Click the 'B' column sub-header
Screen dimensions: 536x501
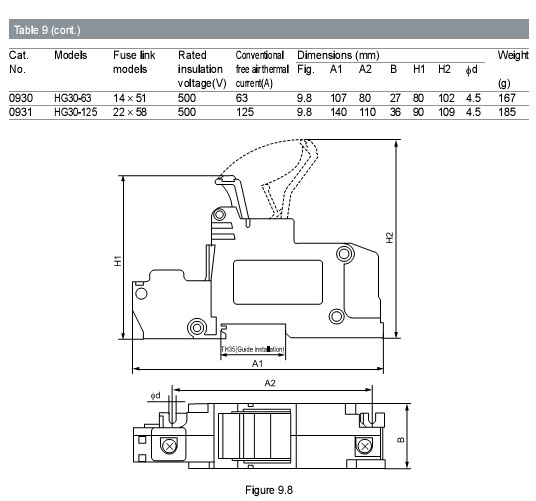[x=393, y=69]
